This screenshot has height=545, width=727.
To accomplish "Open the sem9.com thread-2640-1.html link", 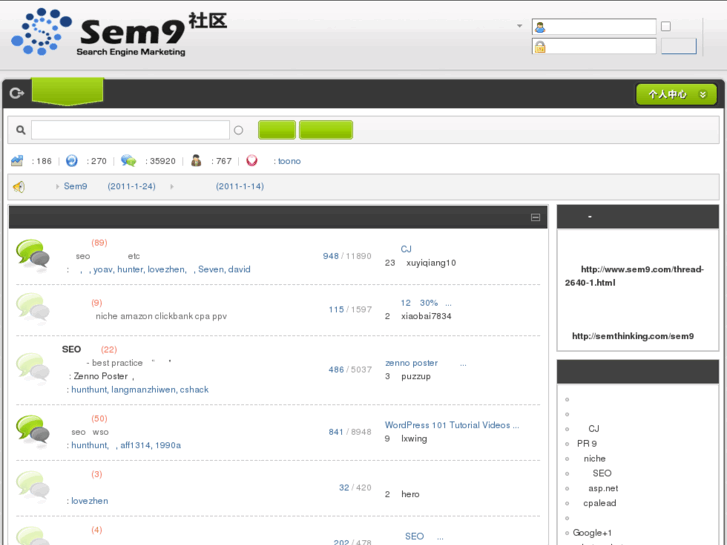I will [x=634, y=276].
